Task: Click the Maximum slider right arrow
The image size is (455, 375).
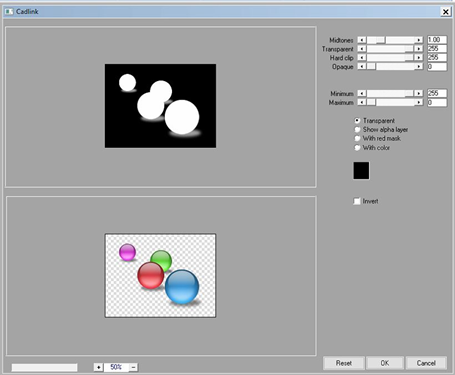Action: [x=419, y=102]
